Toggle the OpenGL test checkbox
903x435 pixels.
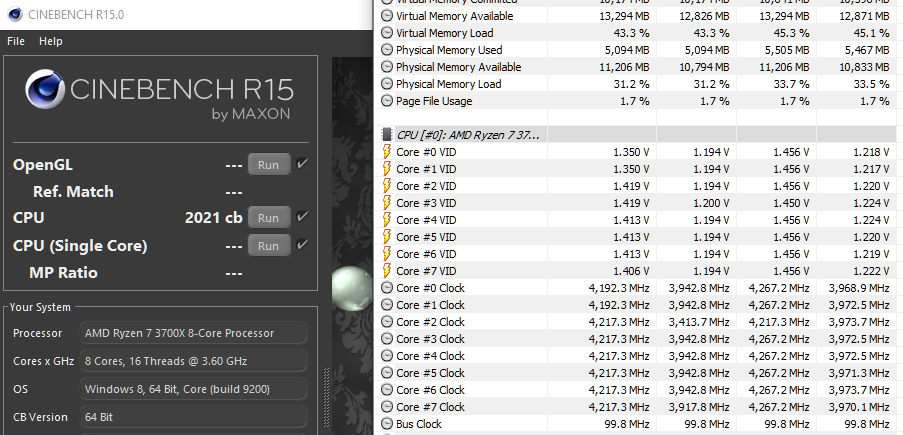click(x=302, y=164)
